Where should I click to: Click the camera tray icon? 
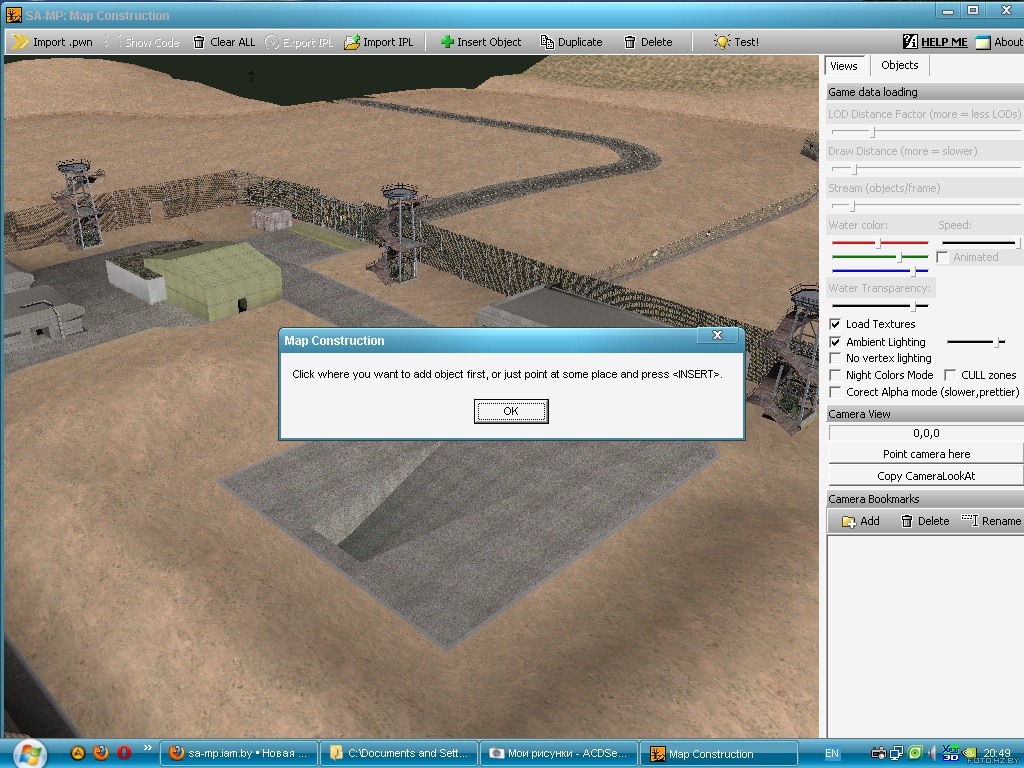click(878, 753)
